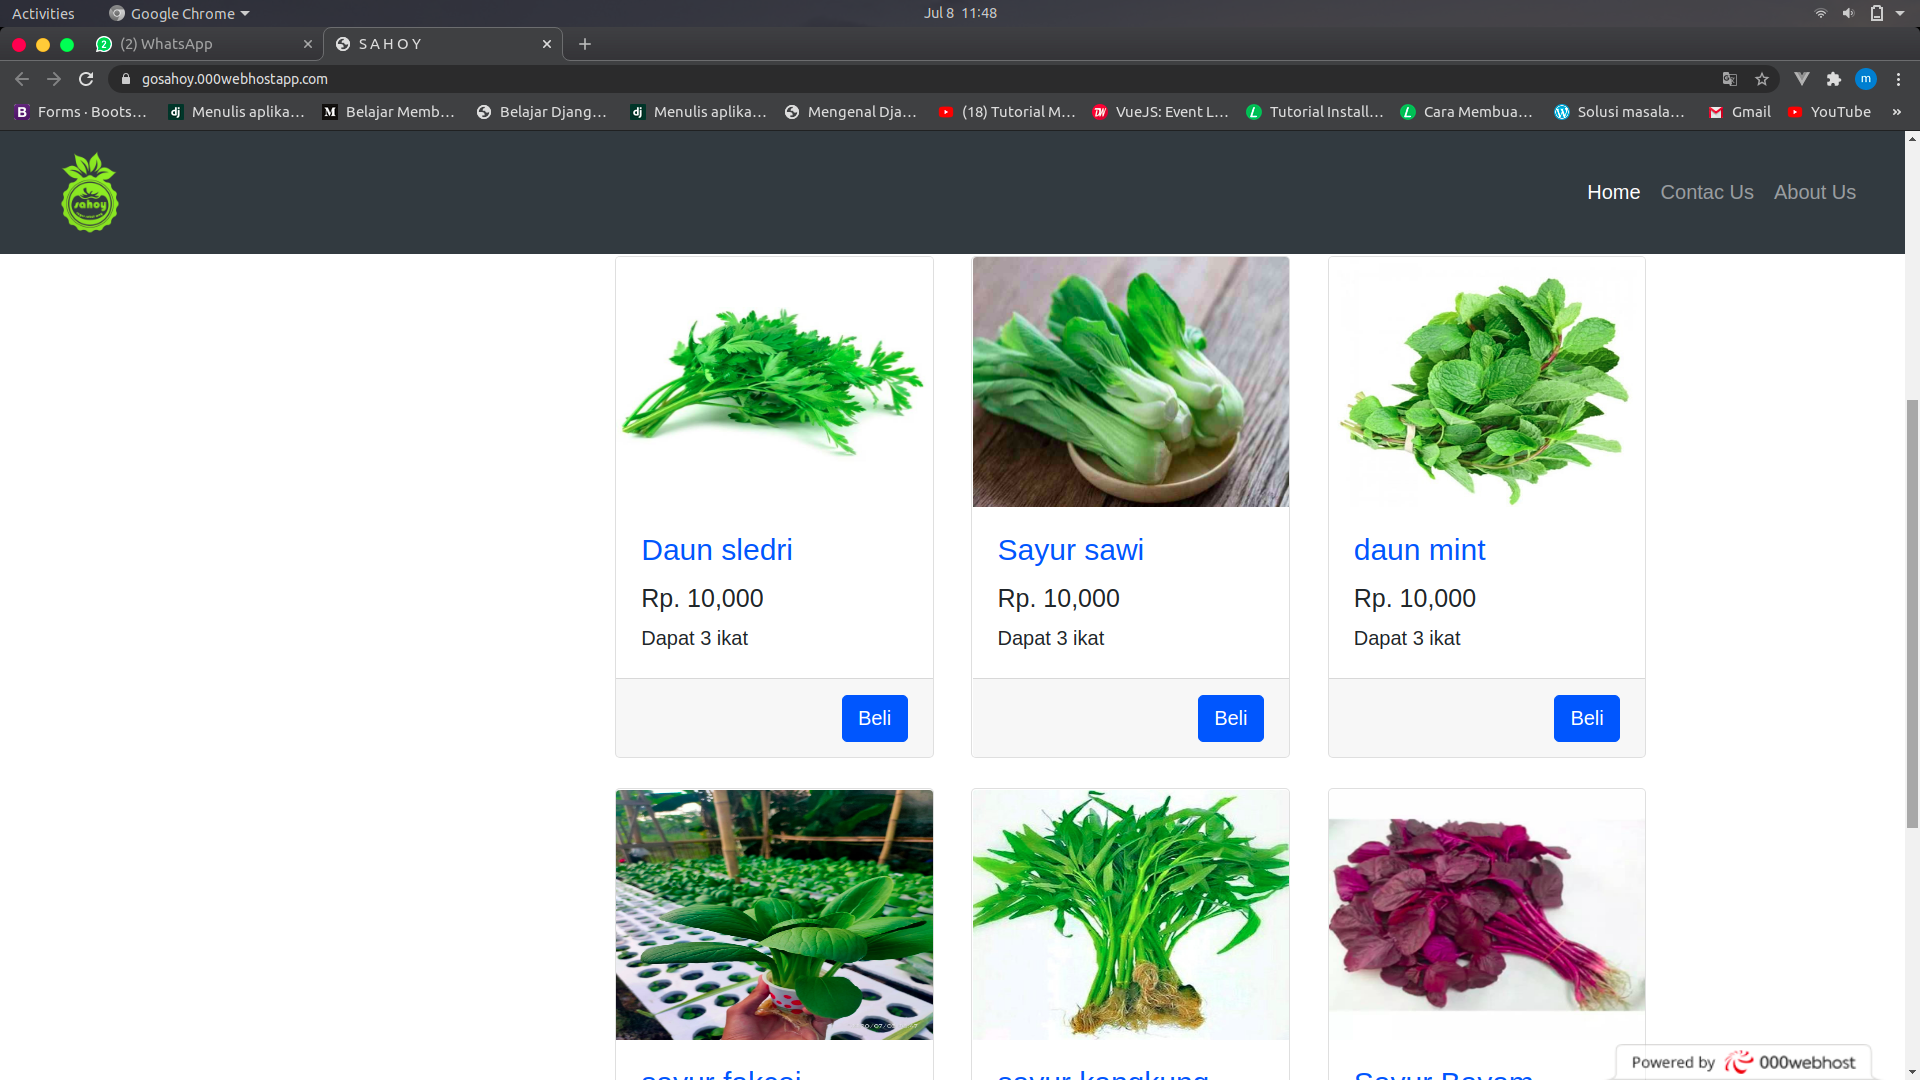Open the Gmail bookmark

click(1740, 112)
